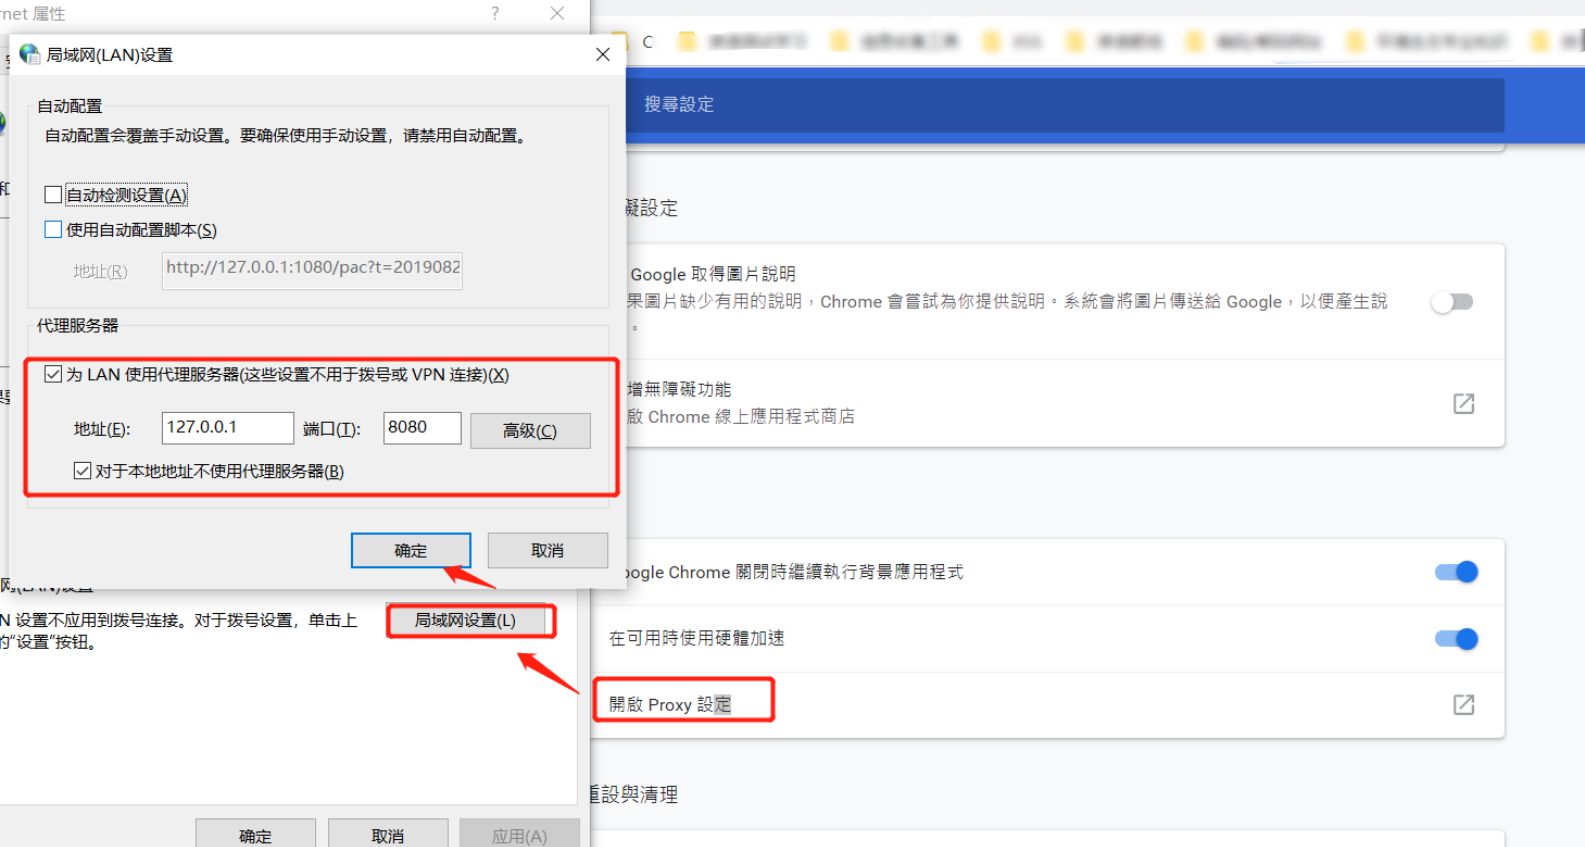Click the help question mark in the Internet properties title bar
The image size is (1585, 847).
pos(495,13)
